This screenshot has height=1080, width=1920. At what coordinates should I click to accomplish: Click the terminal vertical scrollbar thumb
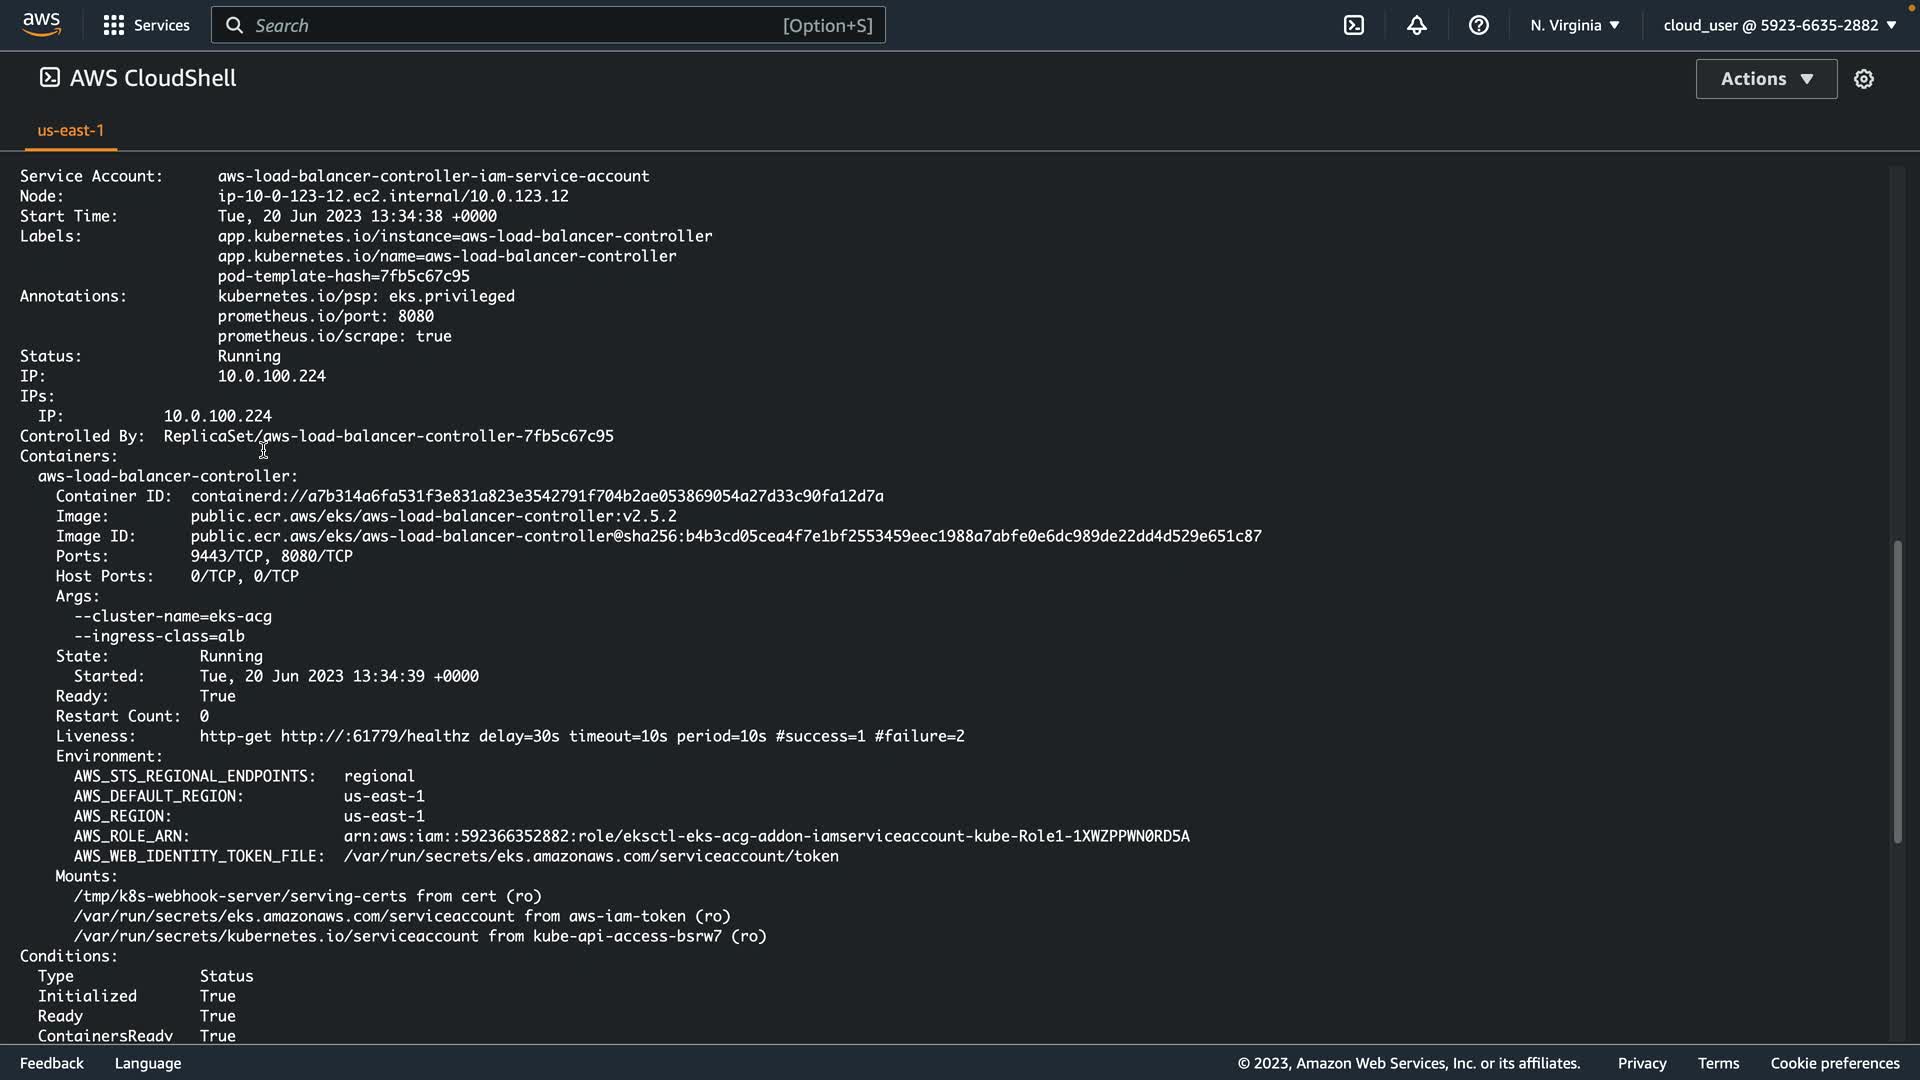click(1896, 692)
